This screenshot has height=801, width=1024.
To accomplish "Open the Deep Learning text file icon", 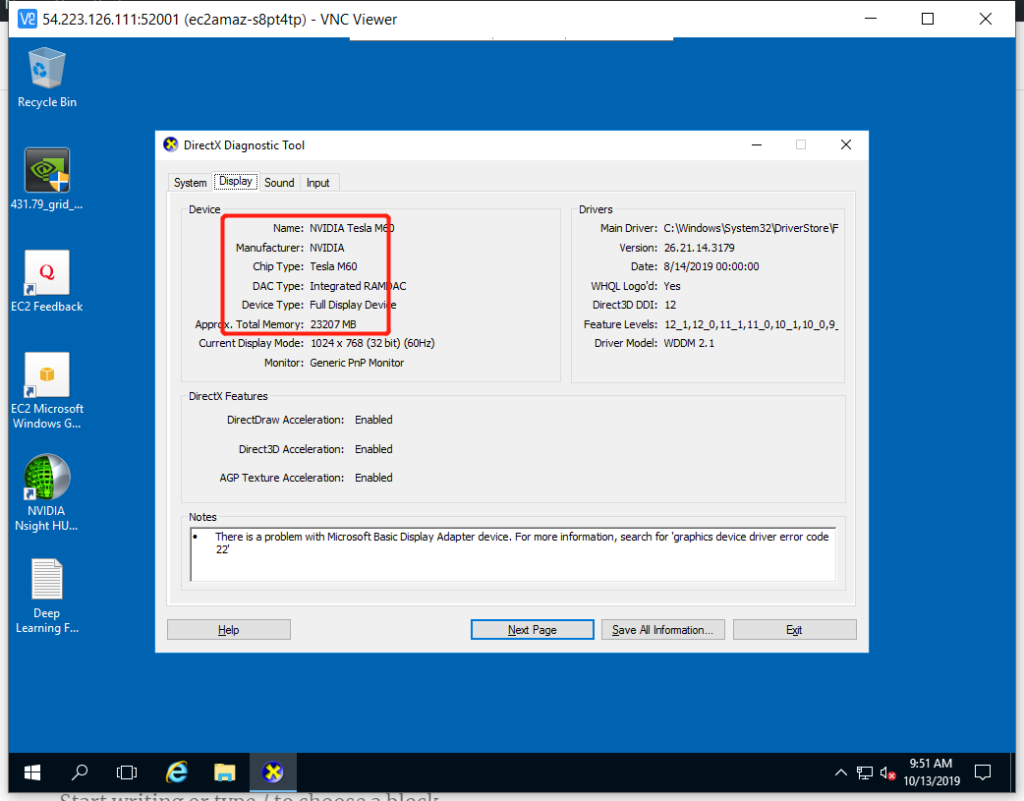I will point(47,582).
